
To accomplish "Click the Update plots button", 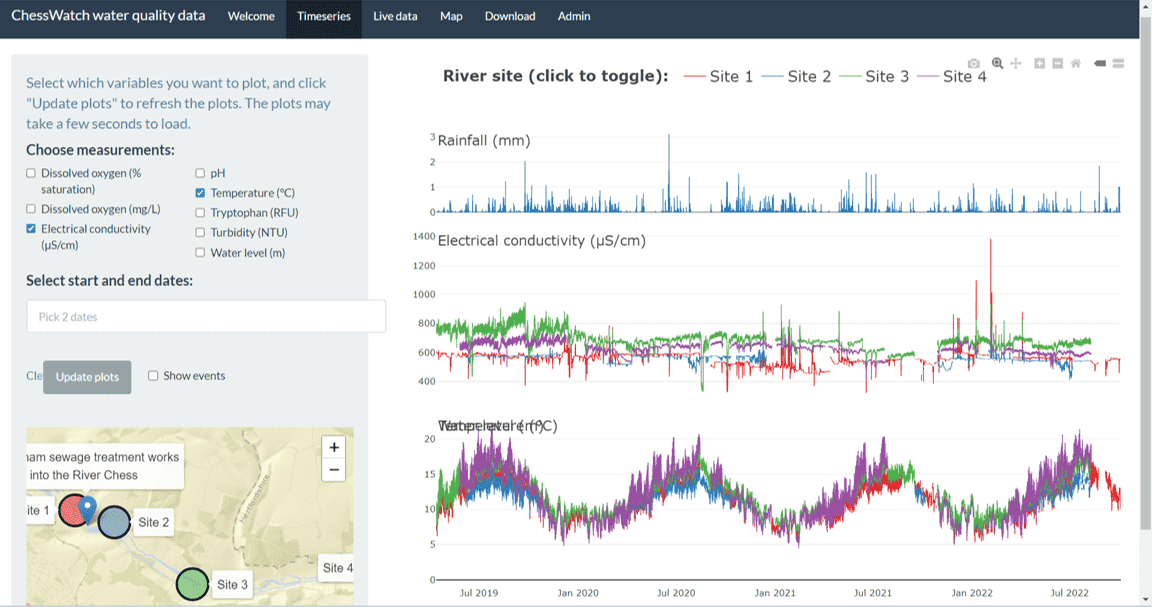I will coord(87,377).
